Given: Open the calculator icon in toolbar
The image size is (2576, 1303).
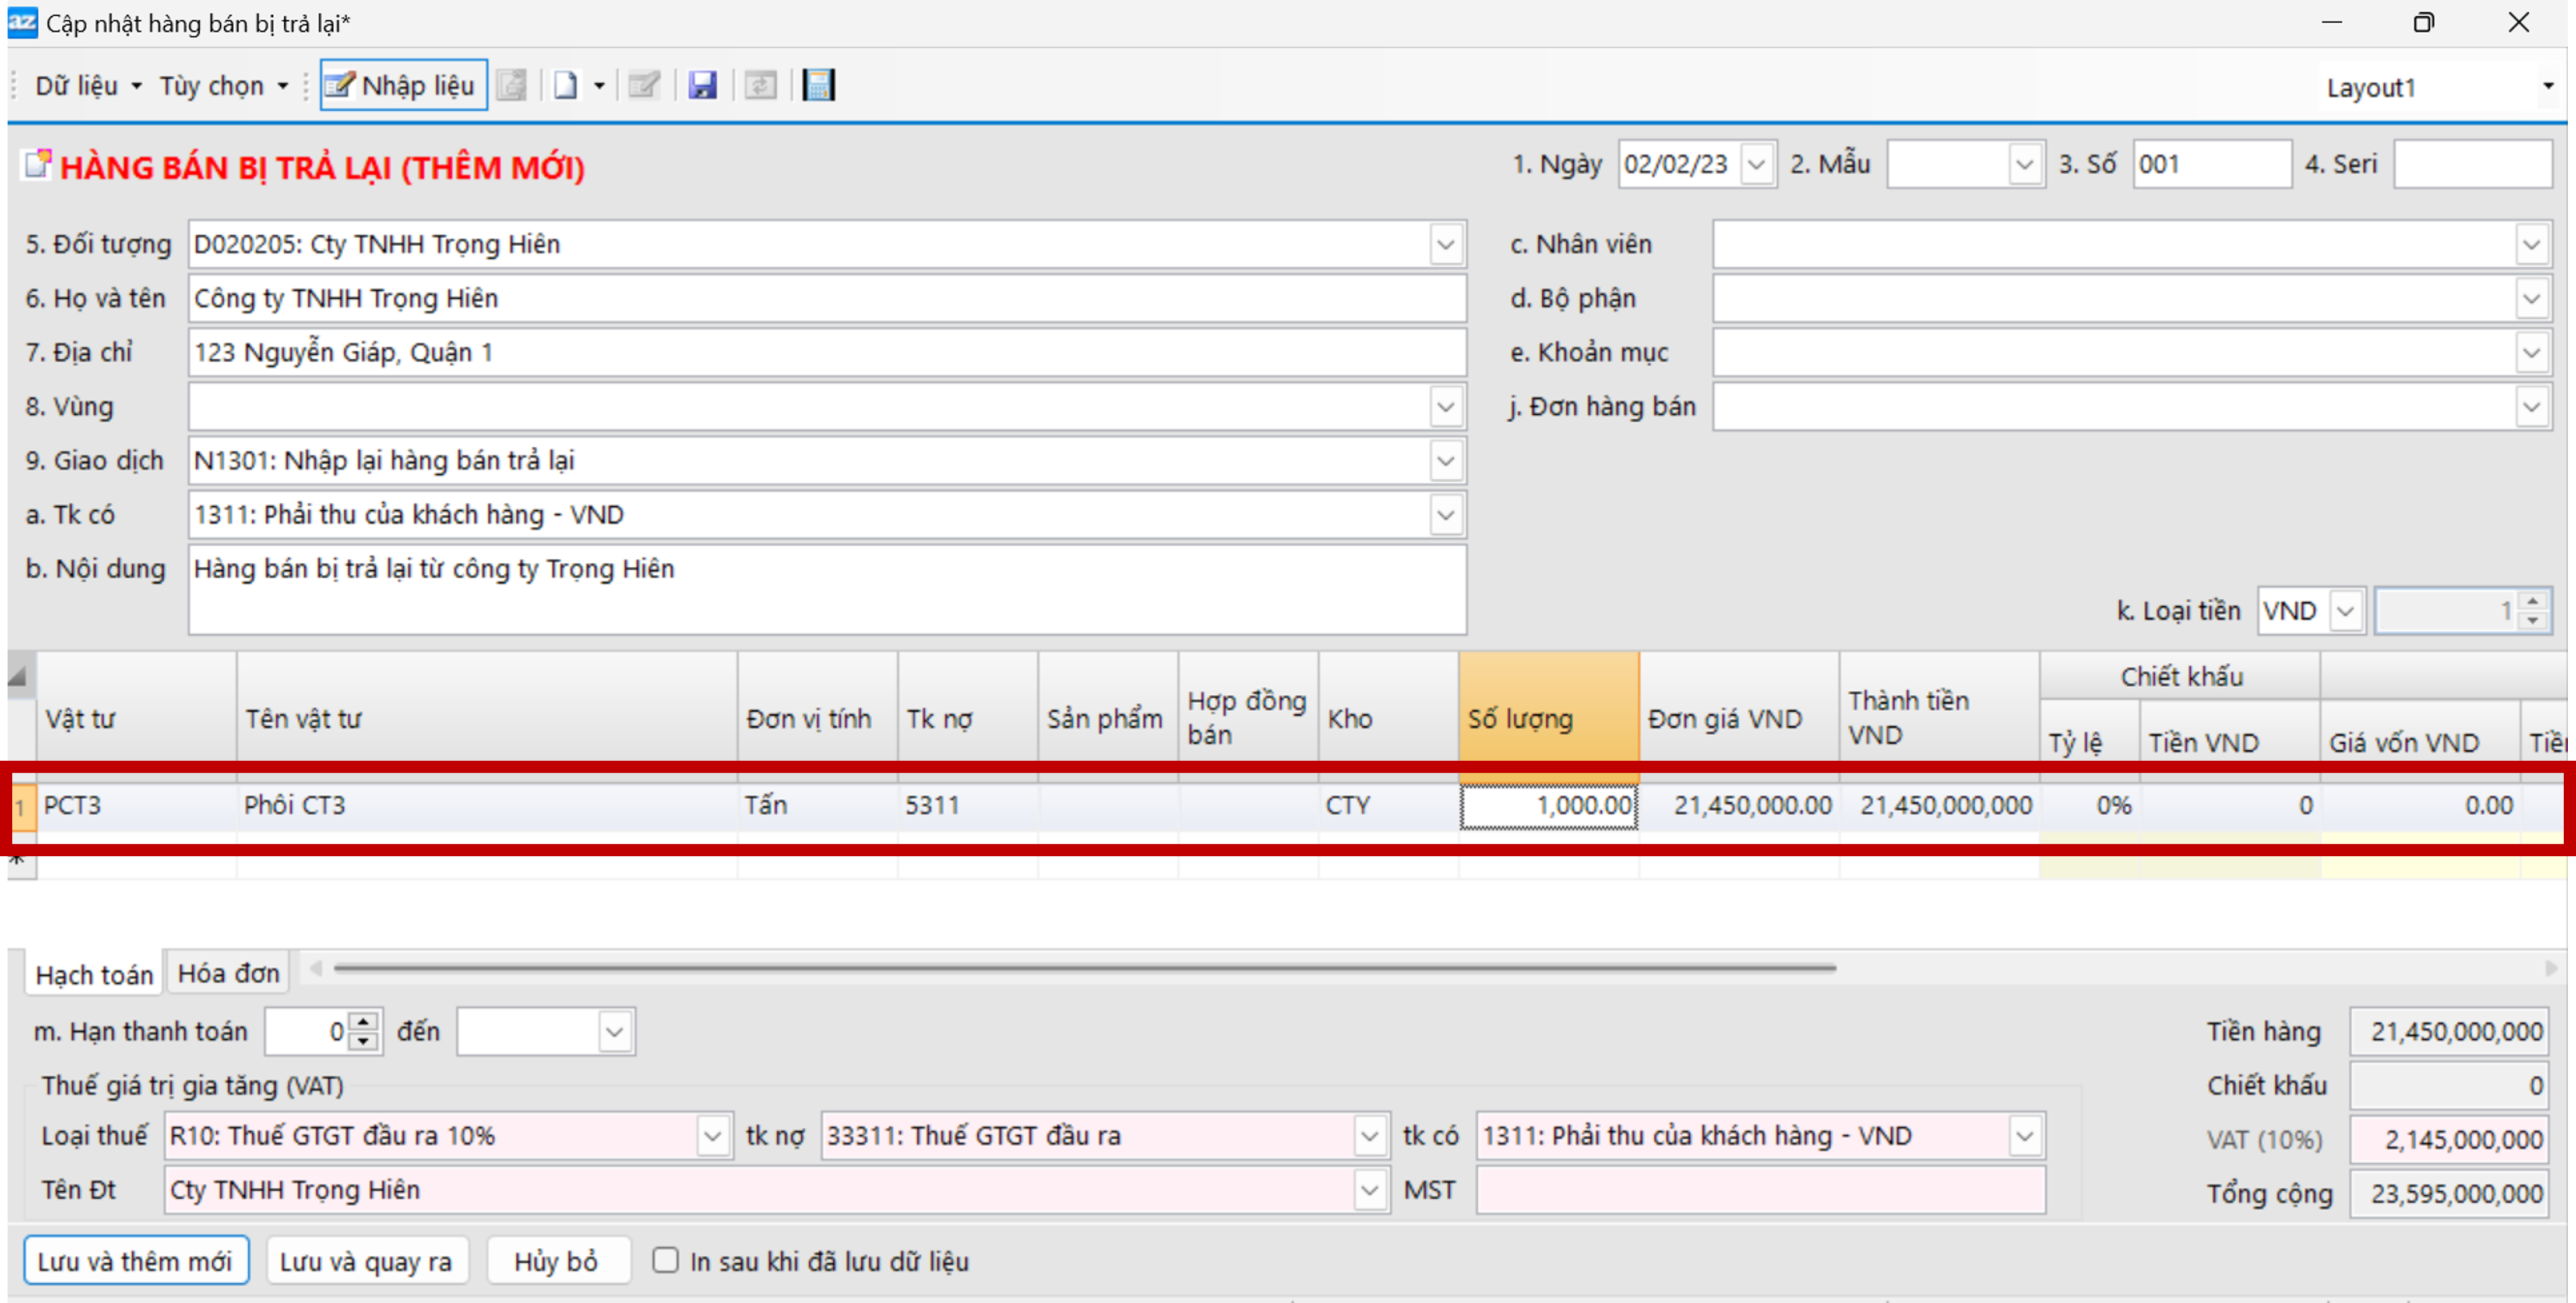Looking at the screenshot, I should [x=818, y=85].
